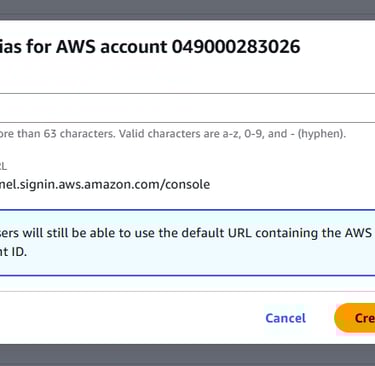Click the sign-in URL label above the link
375x366 pixels.
pyautogui.click(x=3, y=166)
